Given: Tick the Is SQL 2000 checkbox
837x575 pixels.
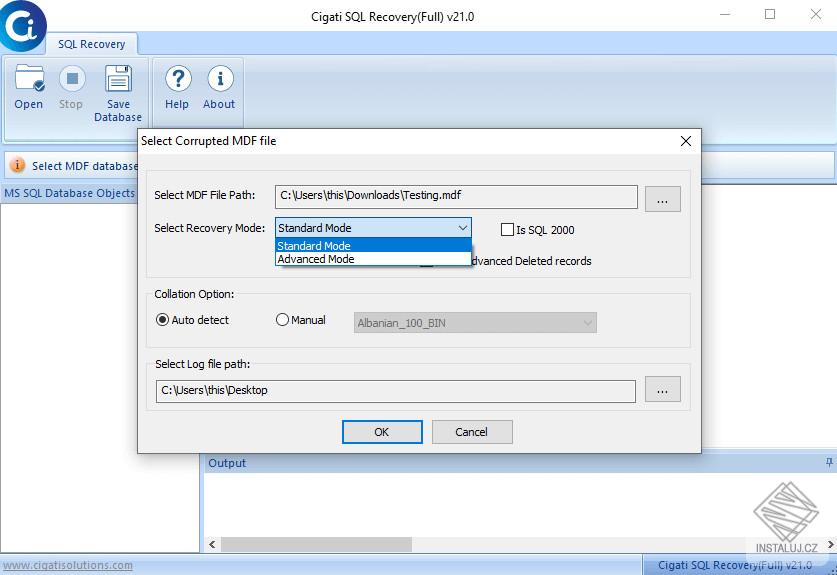Looking at the screenshot, I should coord(507,230).
